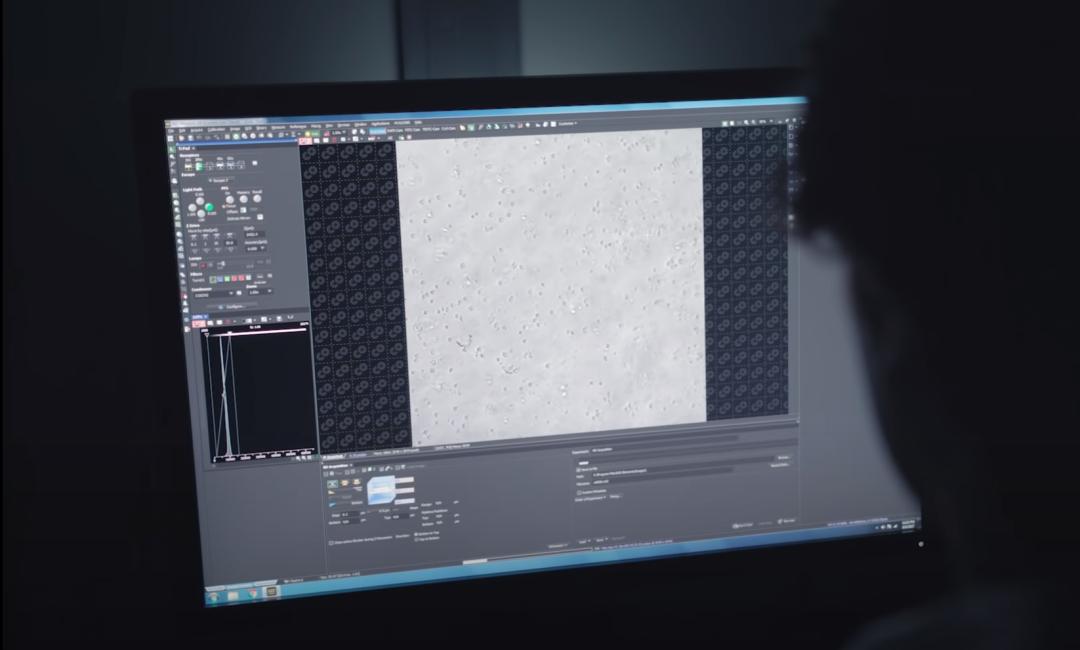Image resolution: width=1080 pixels, height=650 pixels.
Task: Click the PFS Memory round button
Action: coord(243,199)
